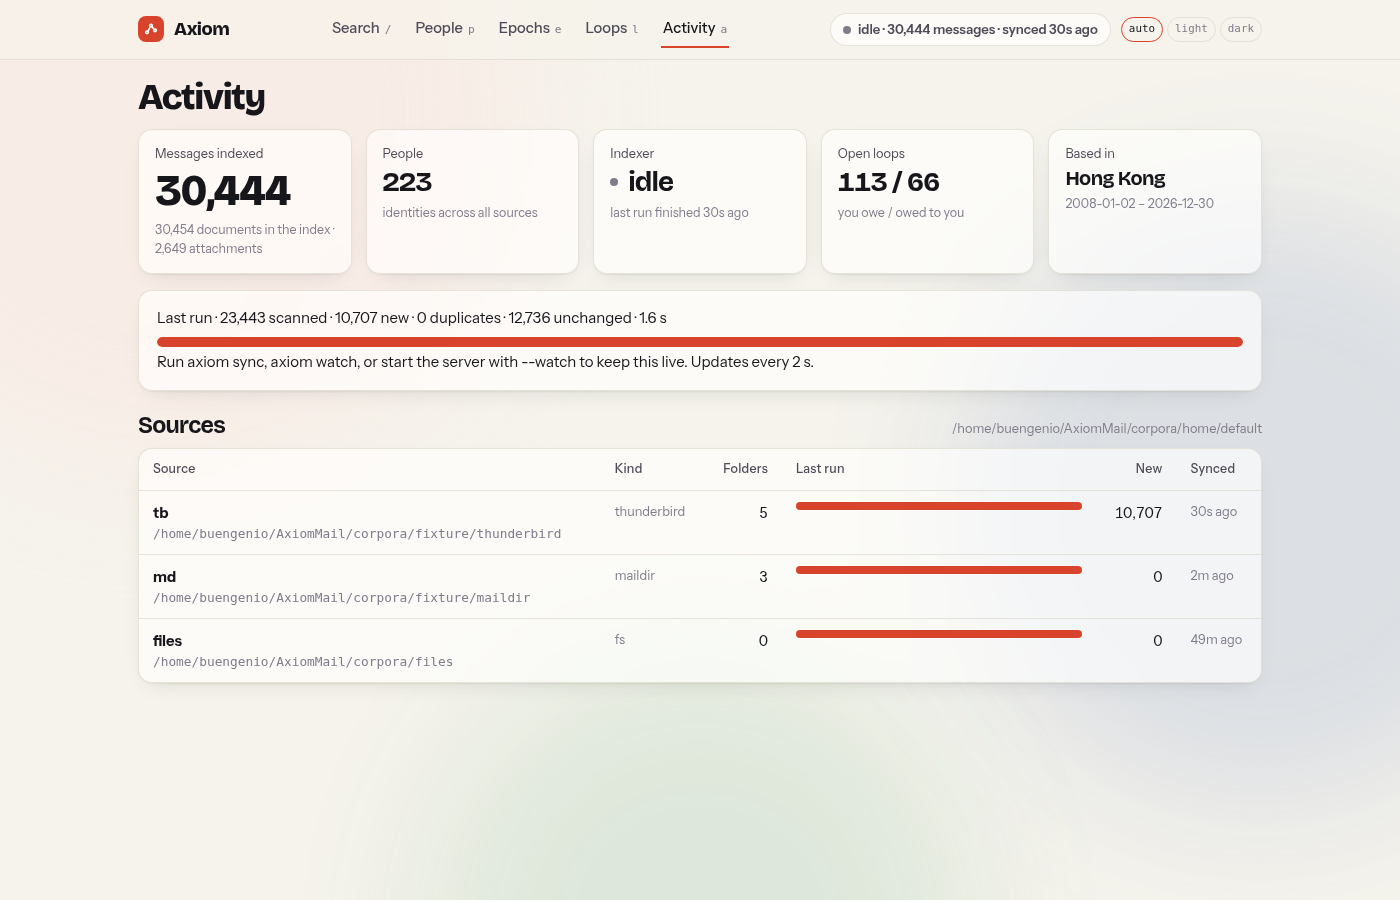Image resolution: width=1400 pixels, height=900 pixels.
Task: Switch to dark theme
Action: [1241, 29]
